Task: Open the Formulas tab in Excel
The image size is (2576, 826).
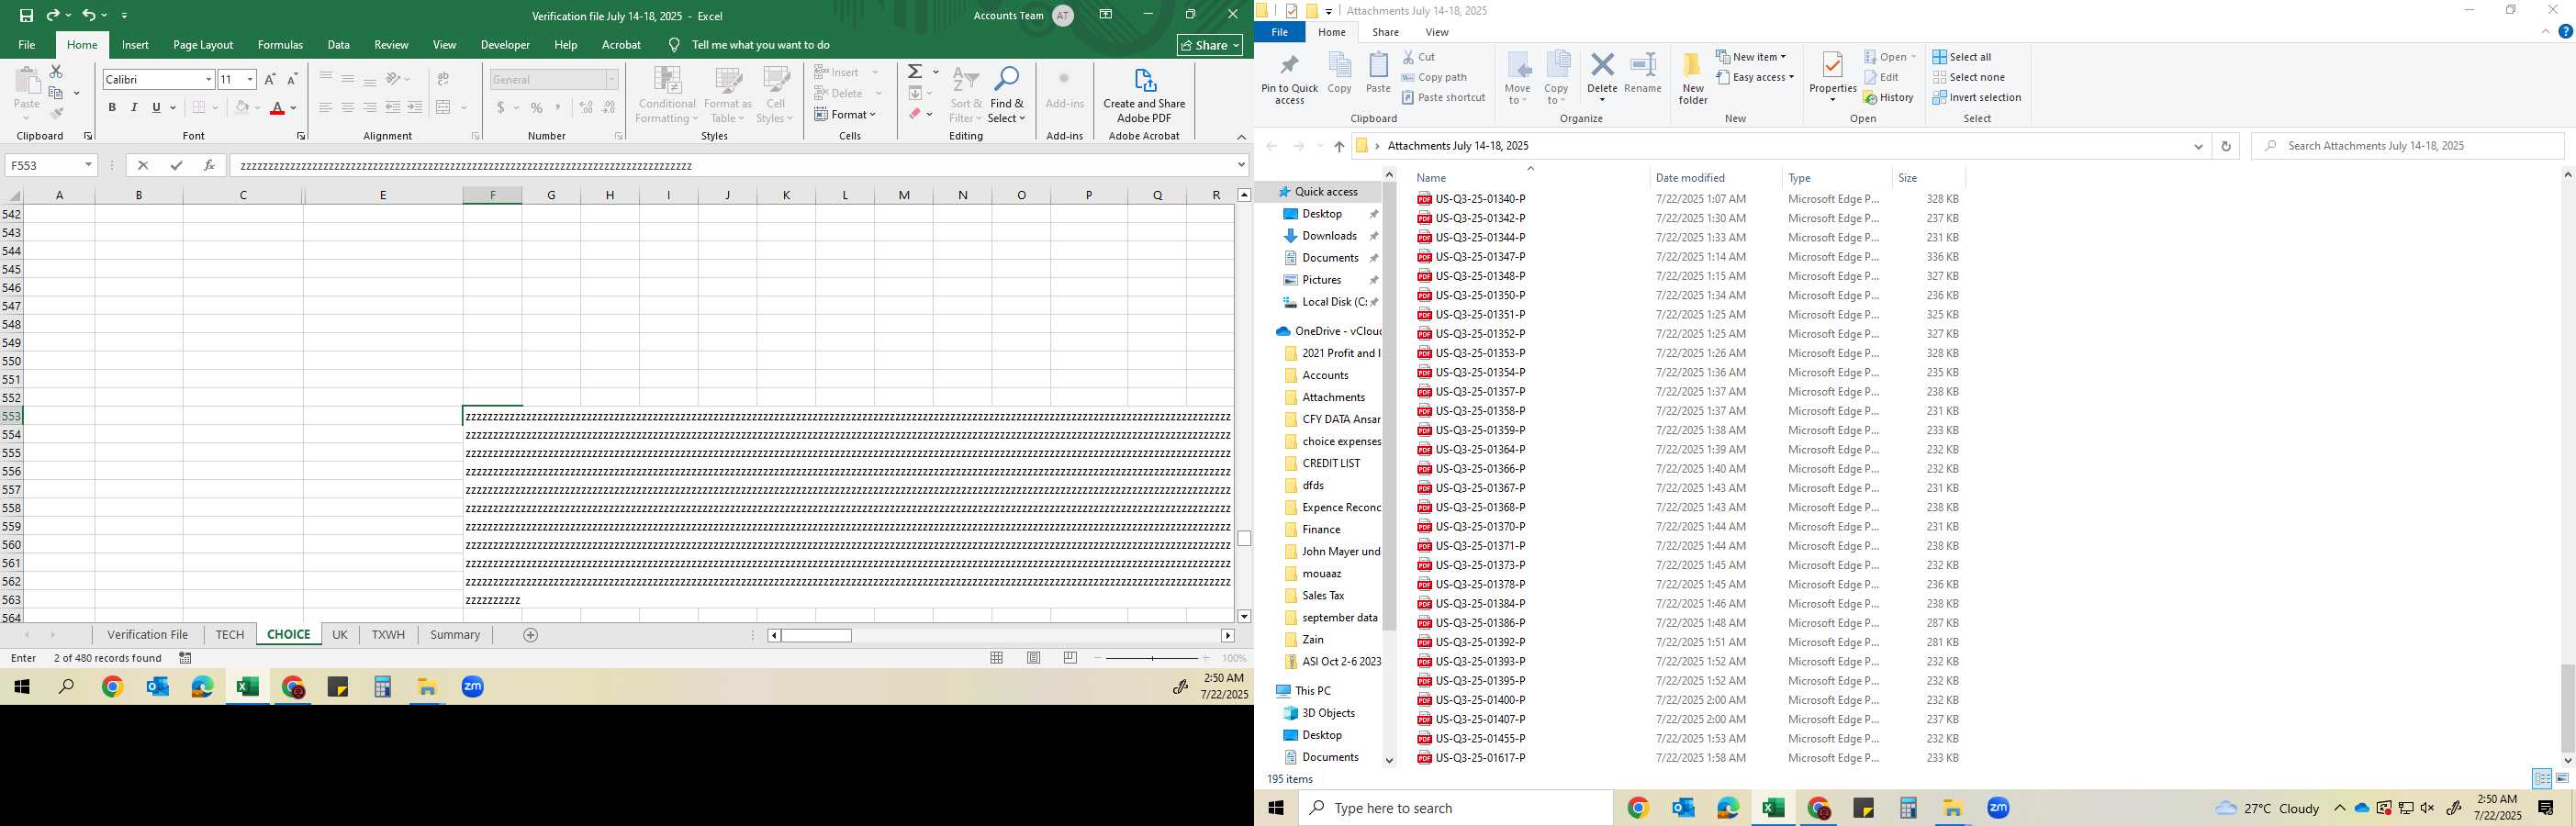Action: click(x=280, y=45)
